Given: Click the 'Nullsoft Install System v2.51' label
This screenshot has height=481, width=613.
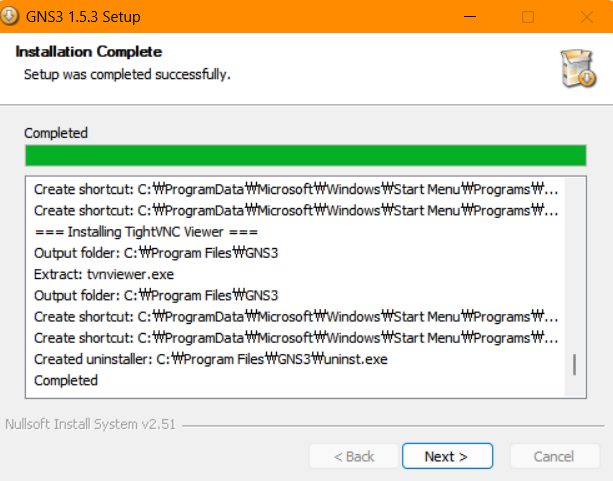Looking at the screenshot, I should click(90, 424).
